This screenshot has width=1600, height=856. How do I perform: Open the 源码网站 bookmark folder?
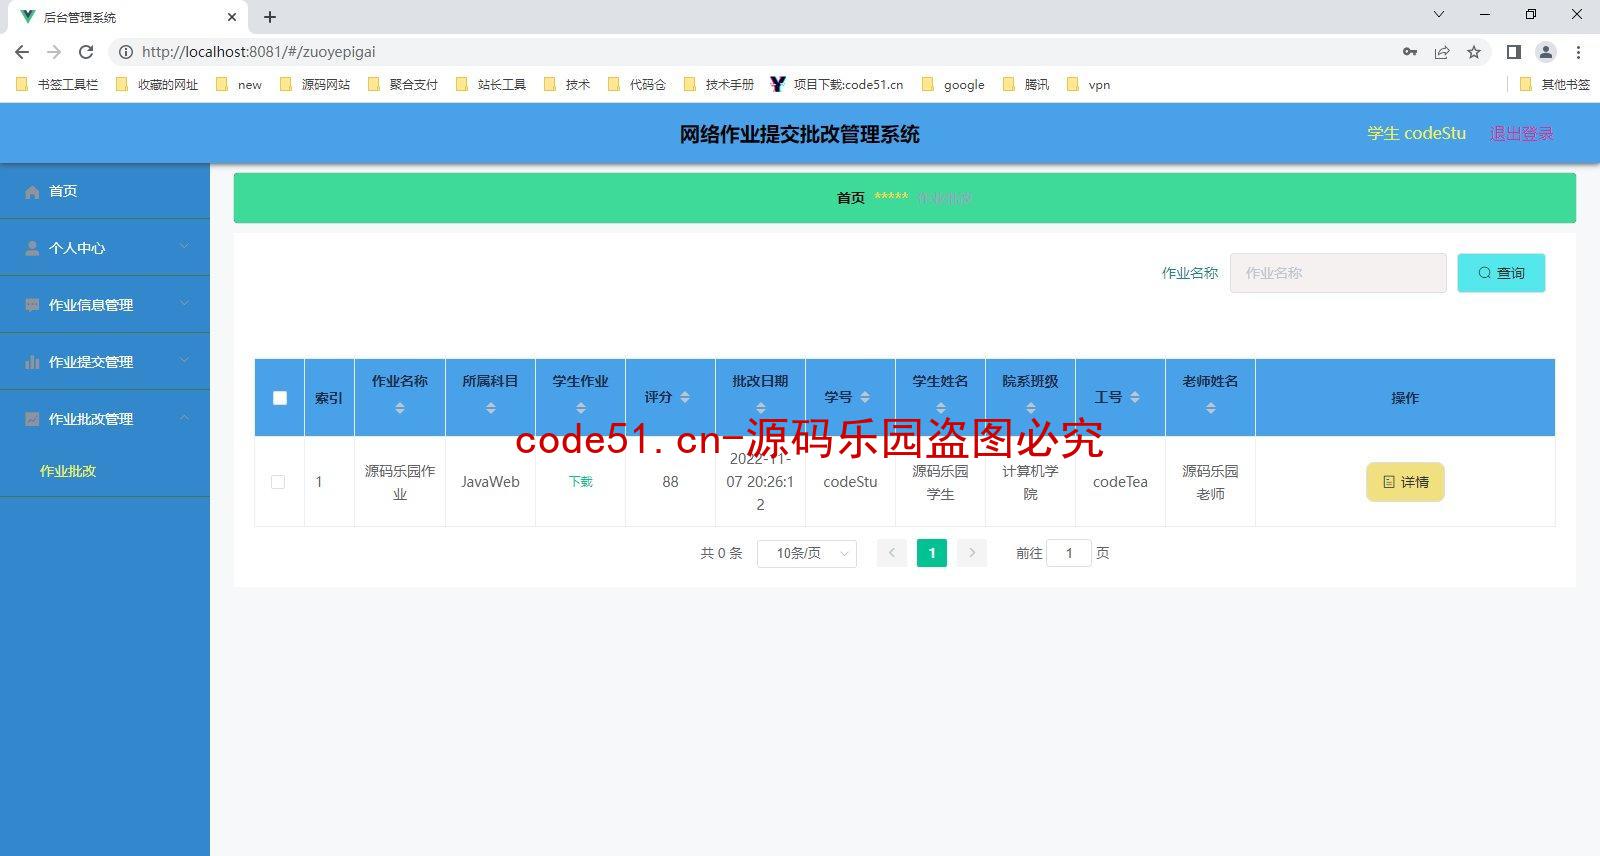click(x=315, y=85)
